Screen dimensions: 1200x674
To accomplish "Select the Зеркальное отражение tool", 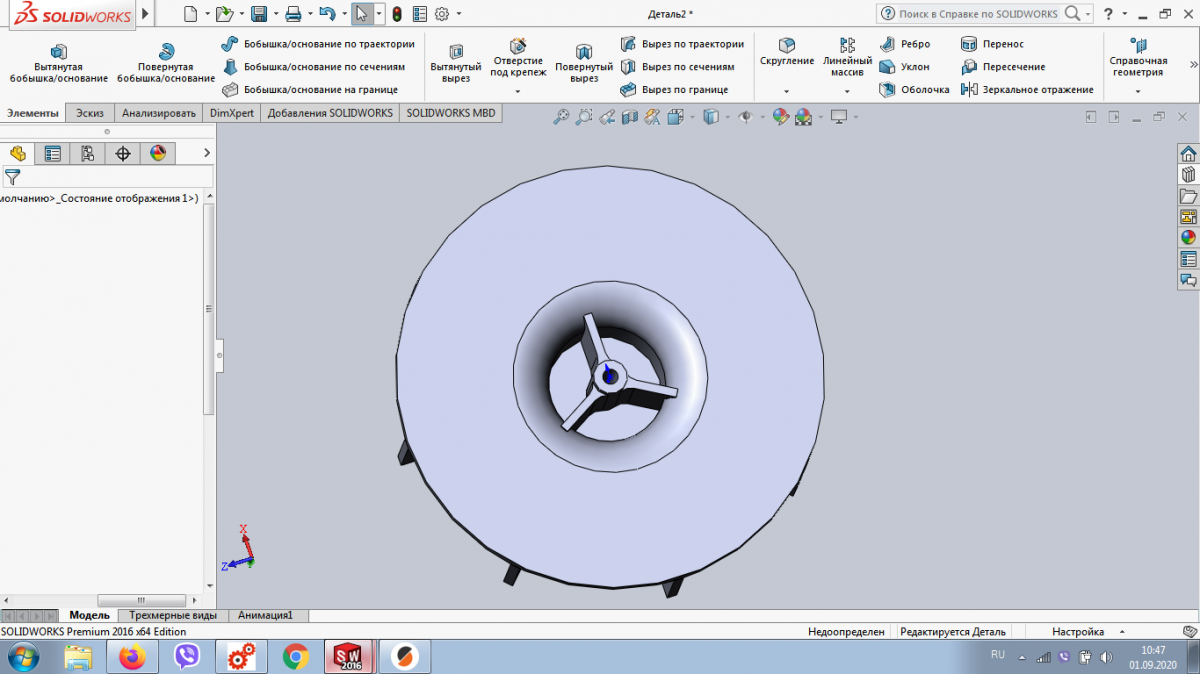I will 1028,90.
